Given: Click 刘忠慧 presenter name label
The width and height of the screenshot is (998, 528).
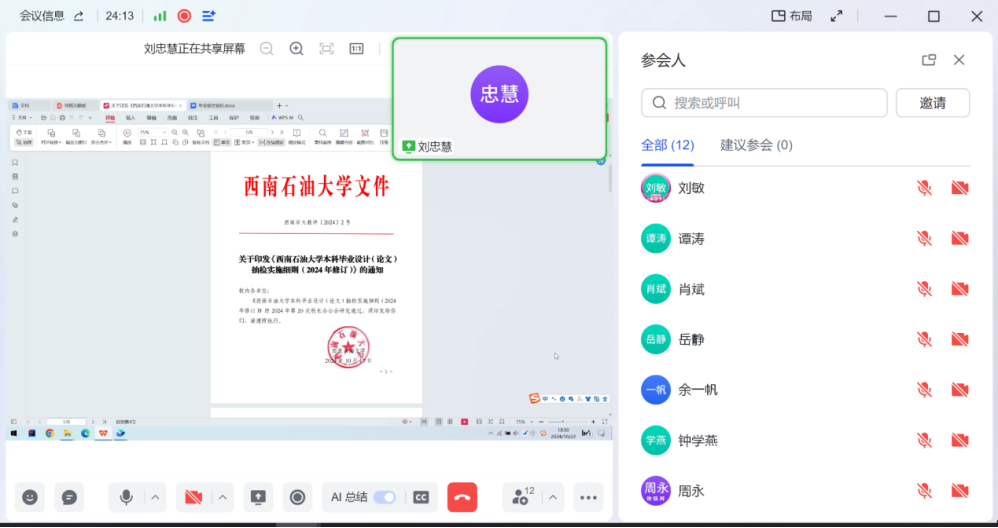Looking at the screenshot, I should tap(435, 147).
